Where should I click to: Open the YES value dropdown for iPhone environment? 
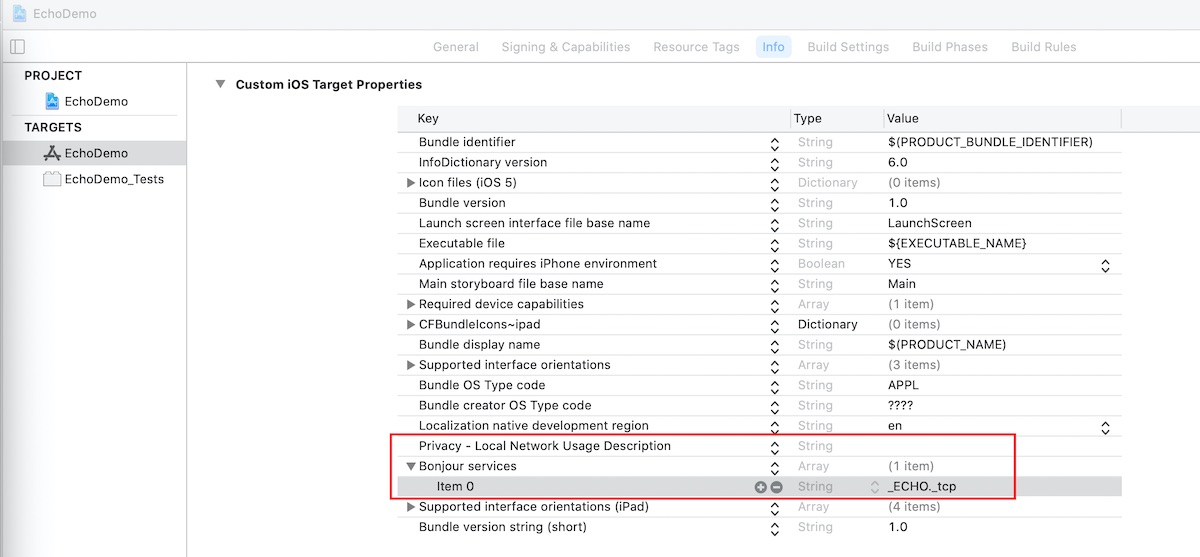coord(1105,265)
